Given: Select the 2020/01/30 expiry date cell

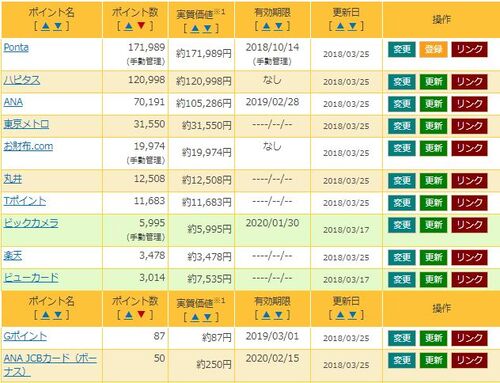Looking at the screenshot, I should (x=272, y=230).
